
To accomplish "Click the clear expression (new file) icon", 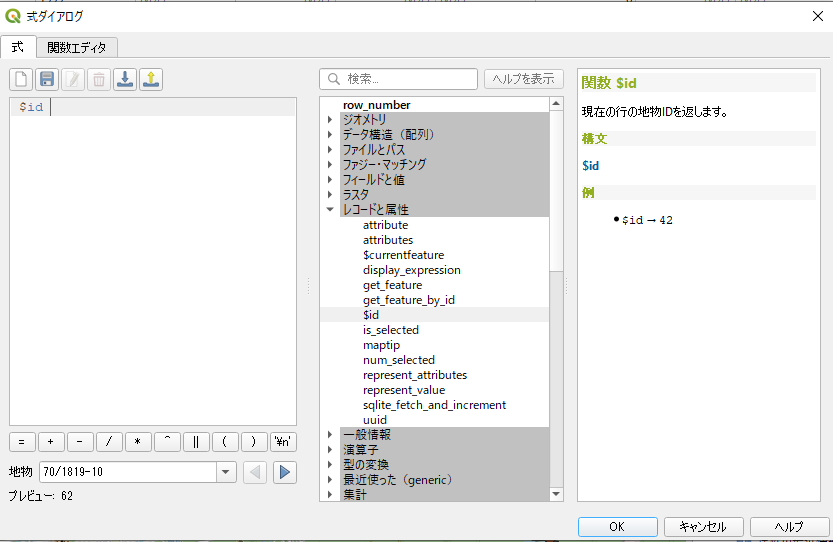I will (21, 79).
